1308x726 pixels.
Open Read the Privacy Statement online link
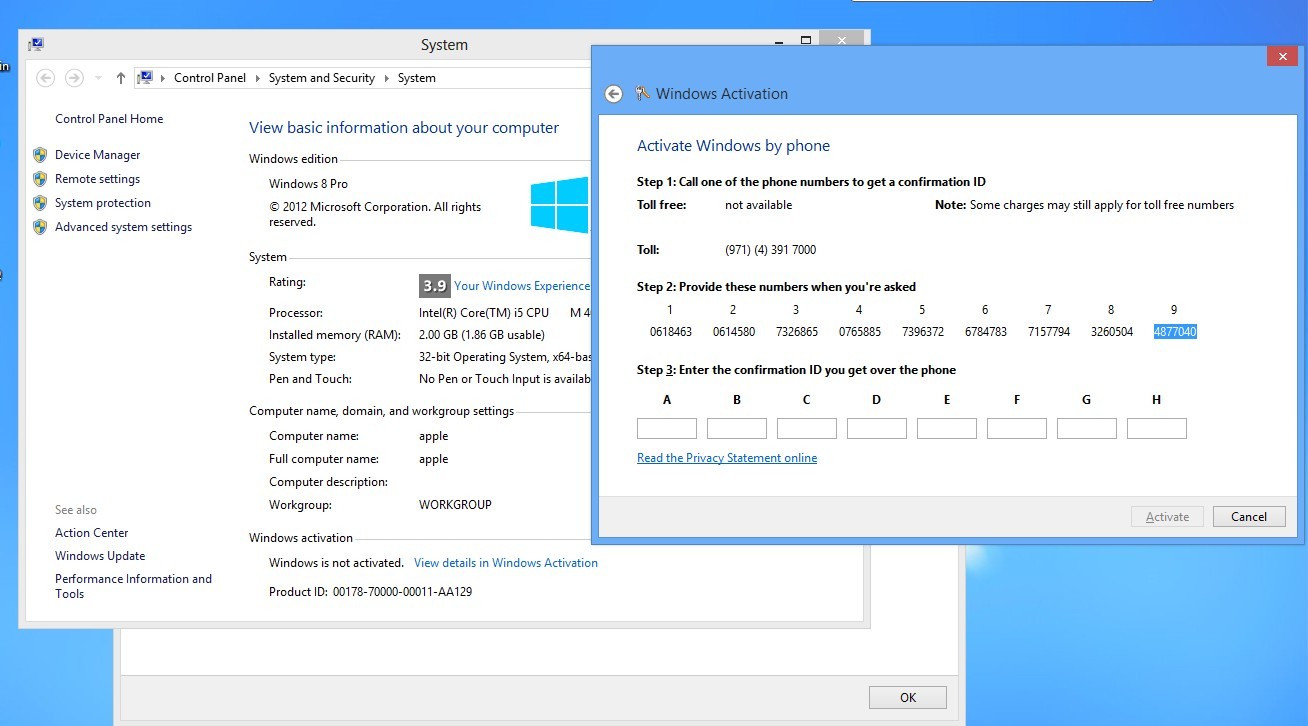727,458
